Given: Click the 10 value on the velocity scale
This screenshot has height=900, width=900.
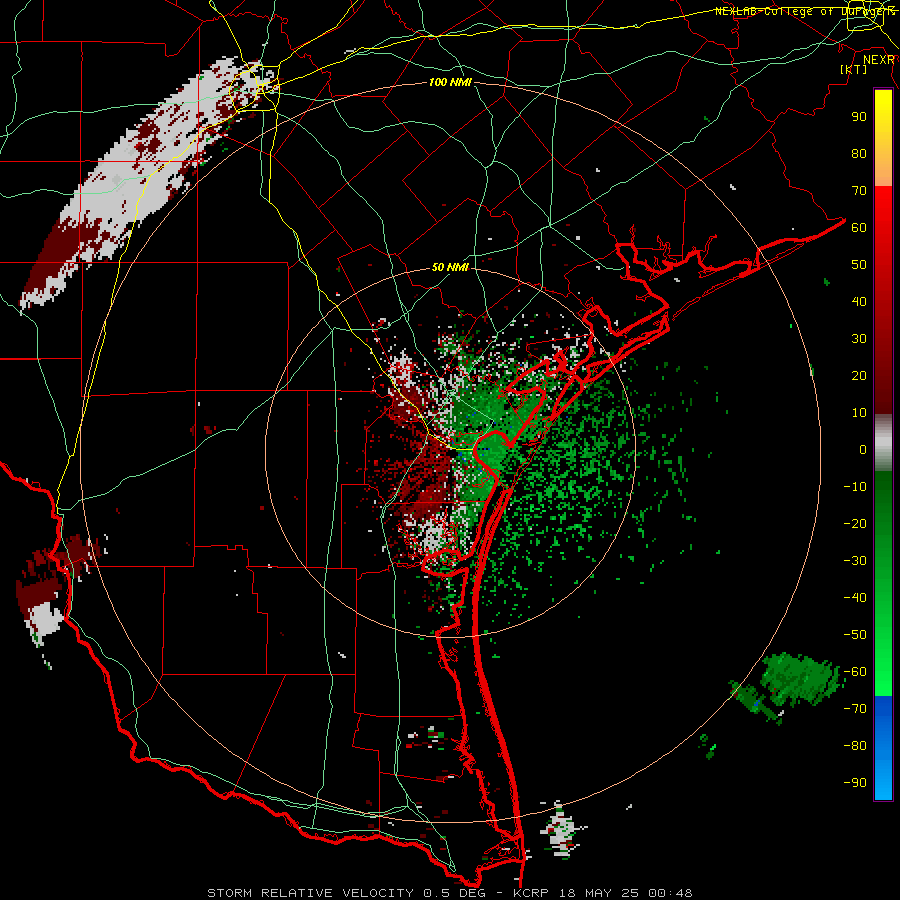Looking at the screenshot, I should pos(859,413).
